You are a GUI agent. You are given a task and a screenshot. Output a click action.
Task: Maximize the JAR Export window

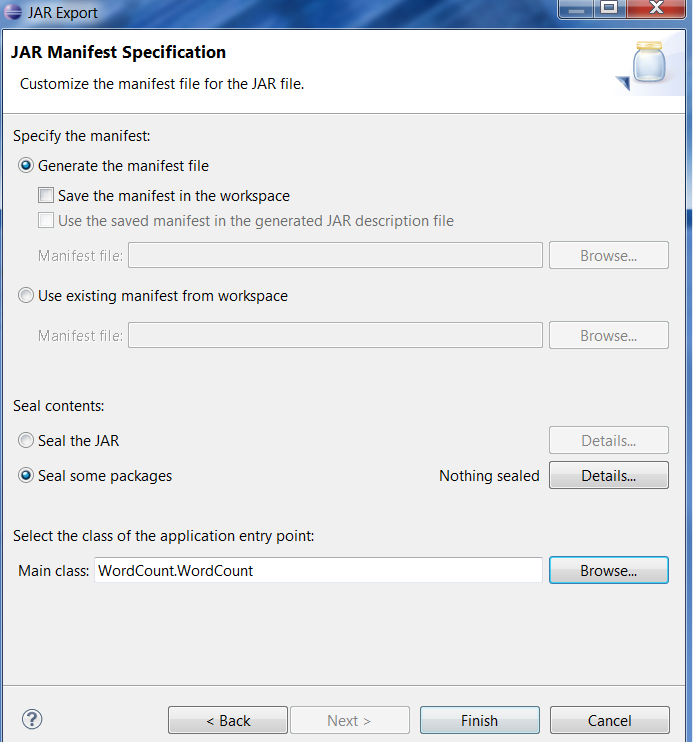click(609, 8)
